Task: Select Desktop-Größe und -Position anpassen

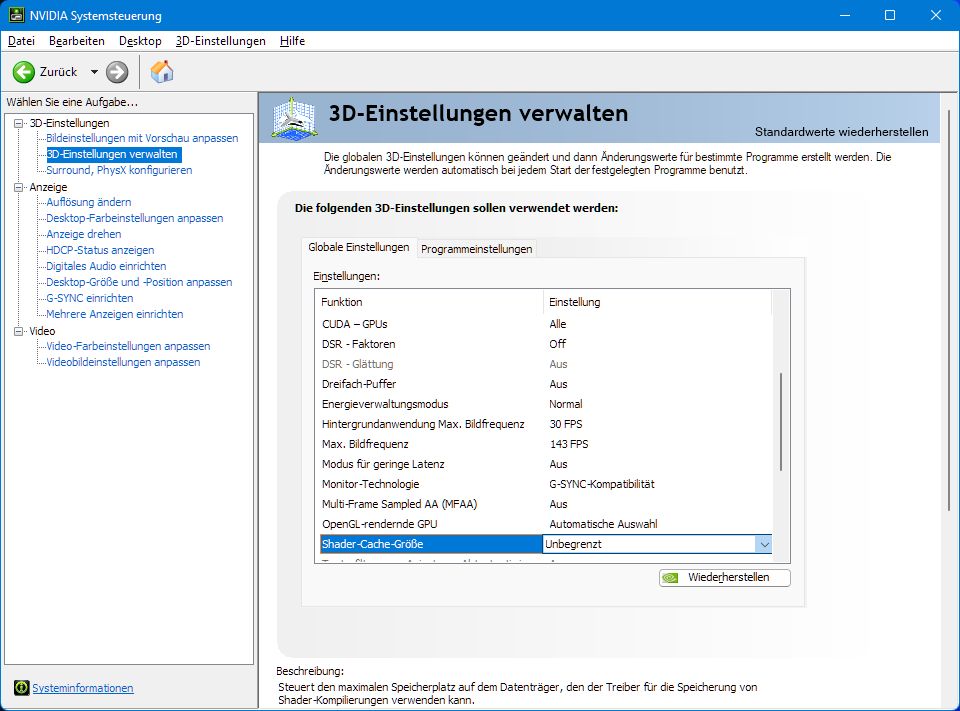Action: [x=140, y=282]
